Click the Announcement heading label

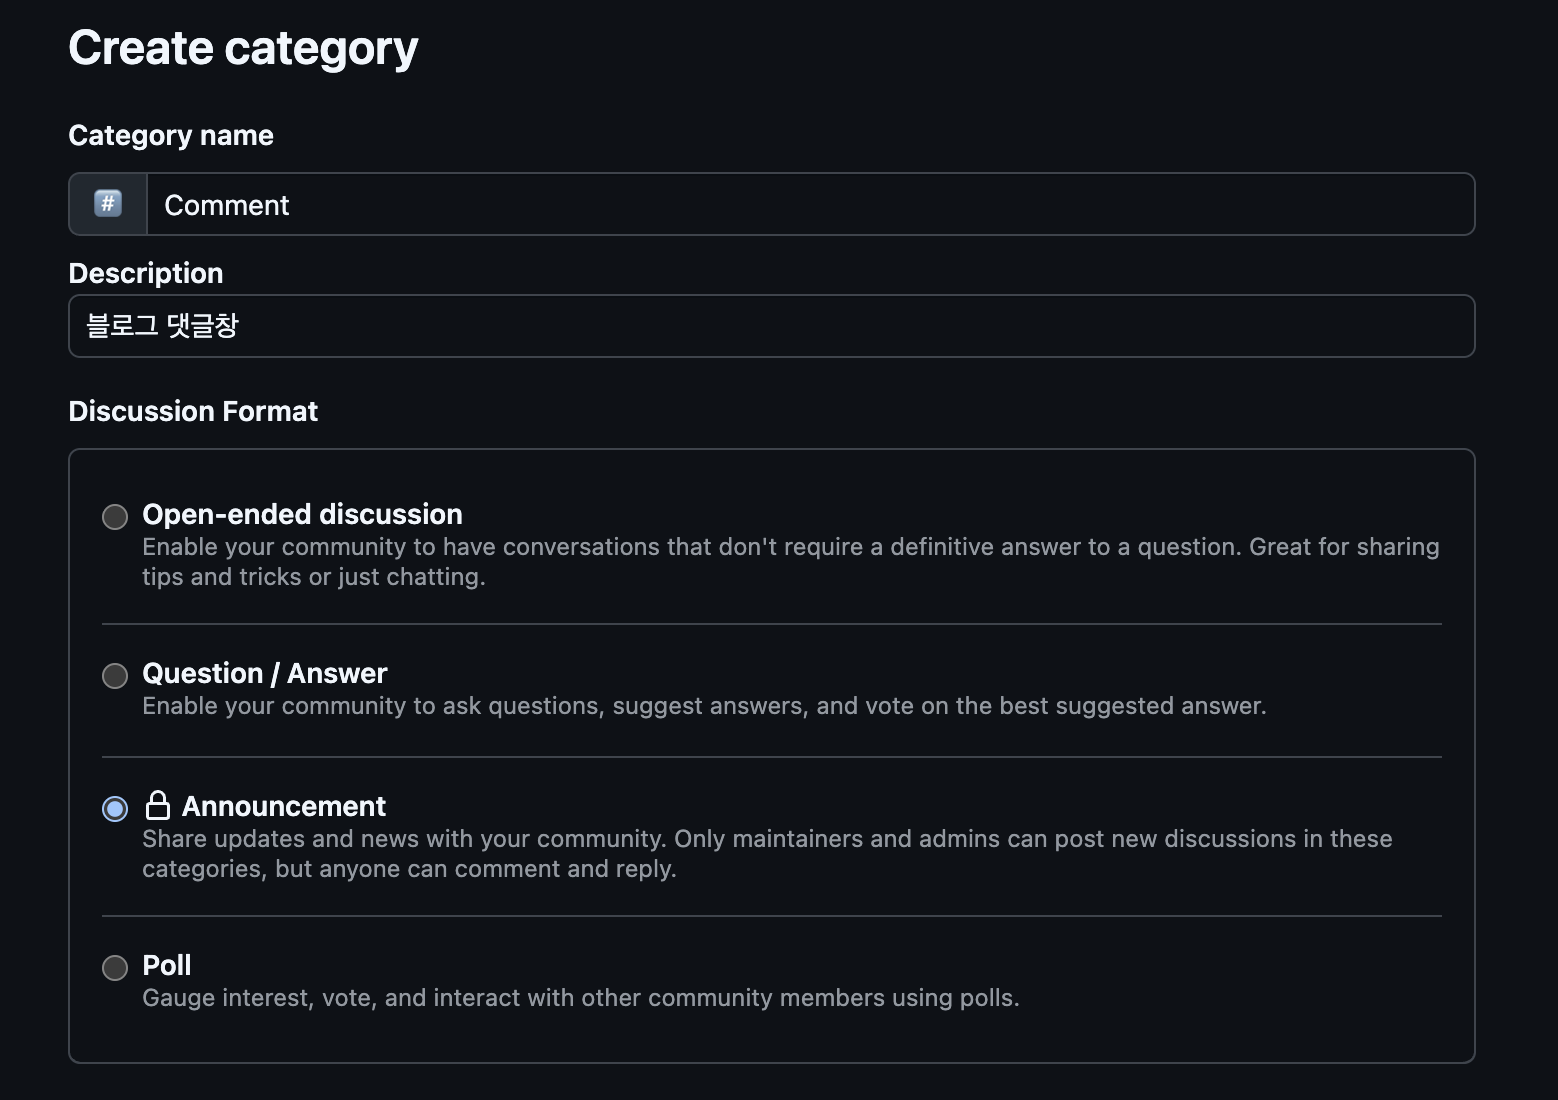[283, 806]
